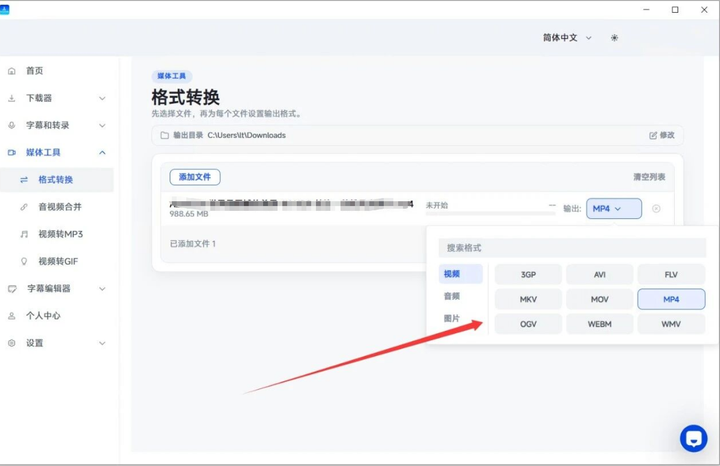Click the subtitle icon beside 字幕编辑器
720x466 pixels.
(12, 289)
